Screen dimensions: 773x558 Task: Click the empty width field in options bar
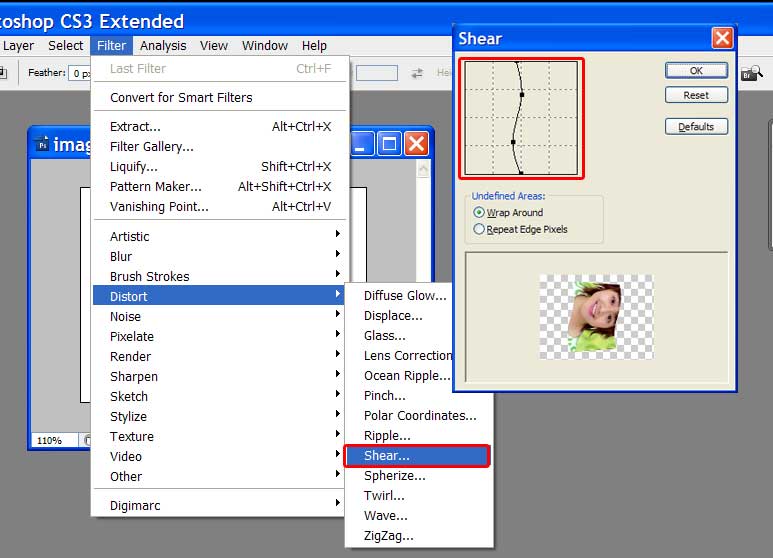click(377, 73)
